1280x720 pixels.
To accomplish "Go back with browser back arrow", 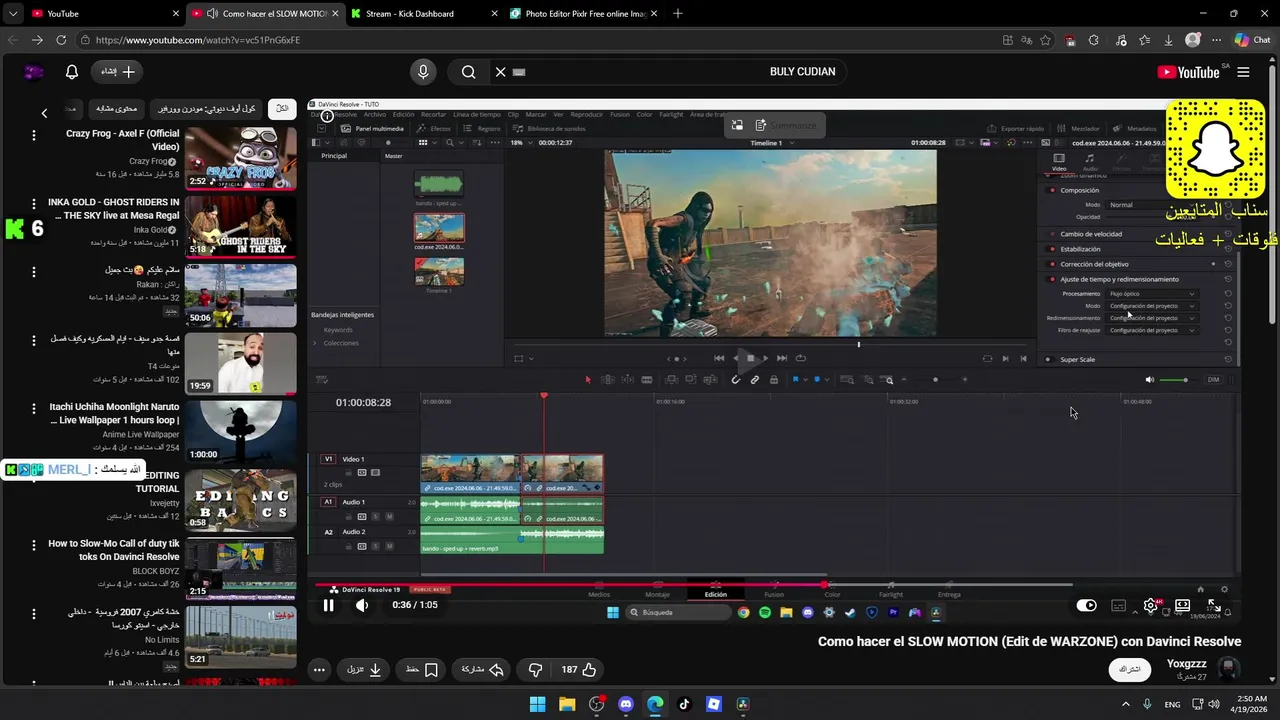I will pos(13,40).
